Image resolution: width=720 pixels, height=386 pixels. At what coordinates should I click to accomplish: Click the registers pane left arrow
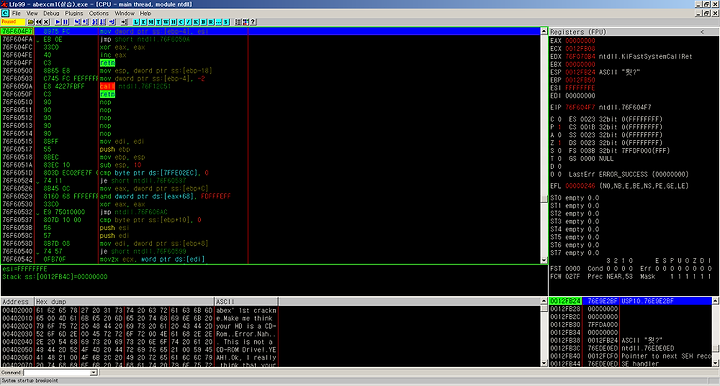[x=702, y=32]
